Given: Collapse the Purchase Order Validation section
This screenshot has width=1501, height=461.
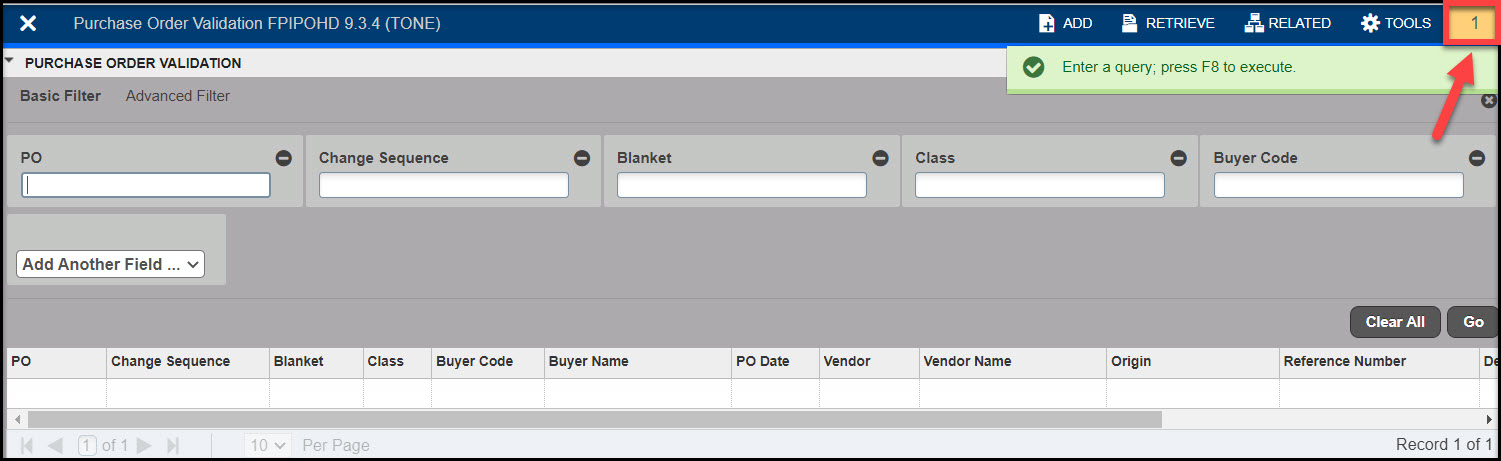Looking at the screenshot, I should coord(10,61).
